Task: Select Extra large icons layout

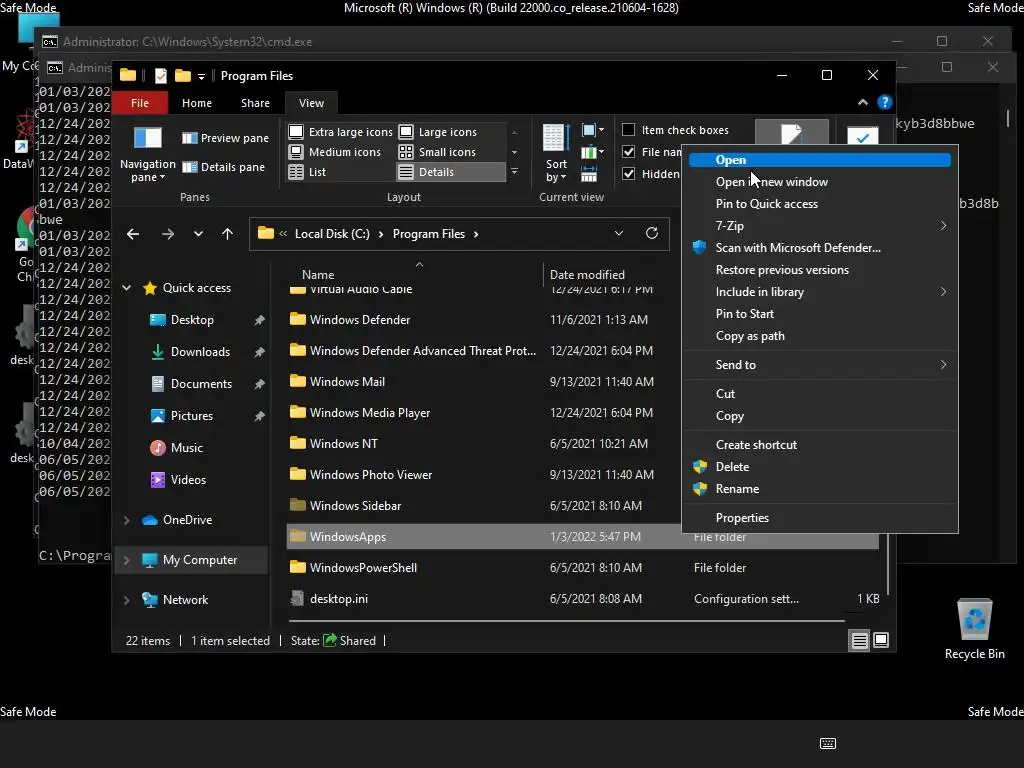Action: [x=340, y=132]
